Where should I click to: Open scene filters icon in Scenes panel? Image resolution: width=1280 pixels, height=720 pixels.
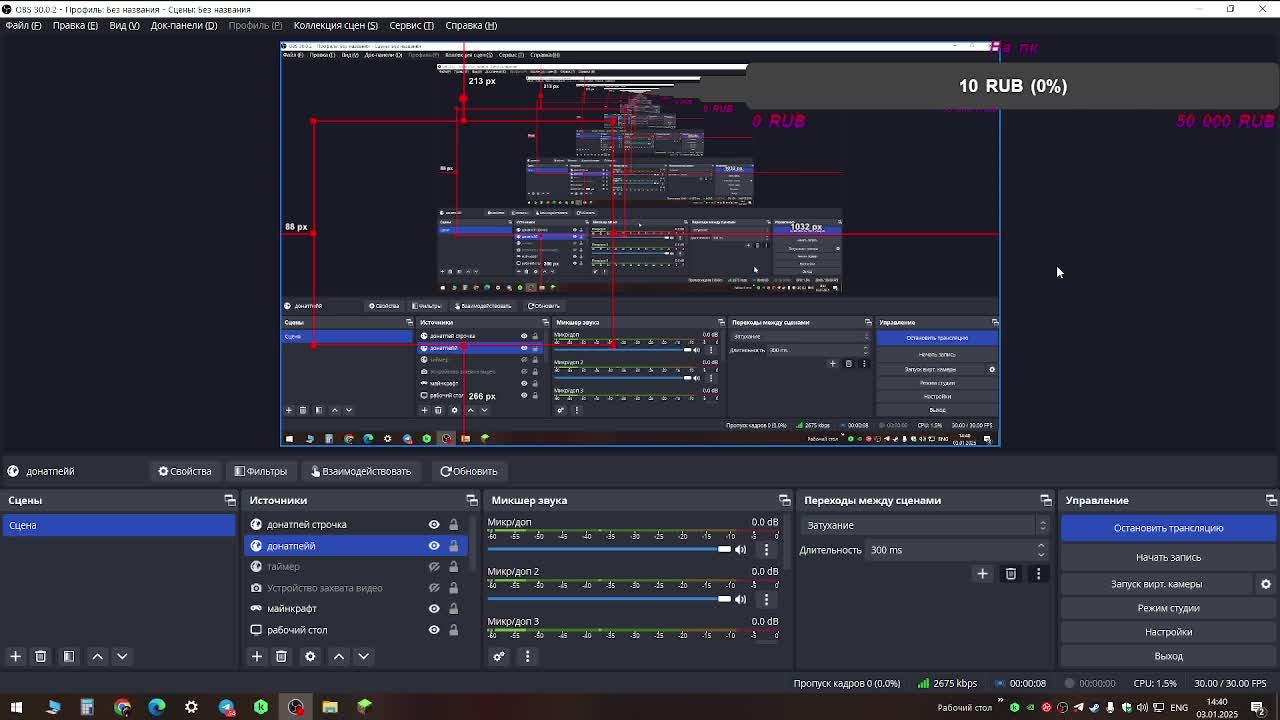(69, 656)
